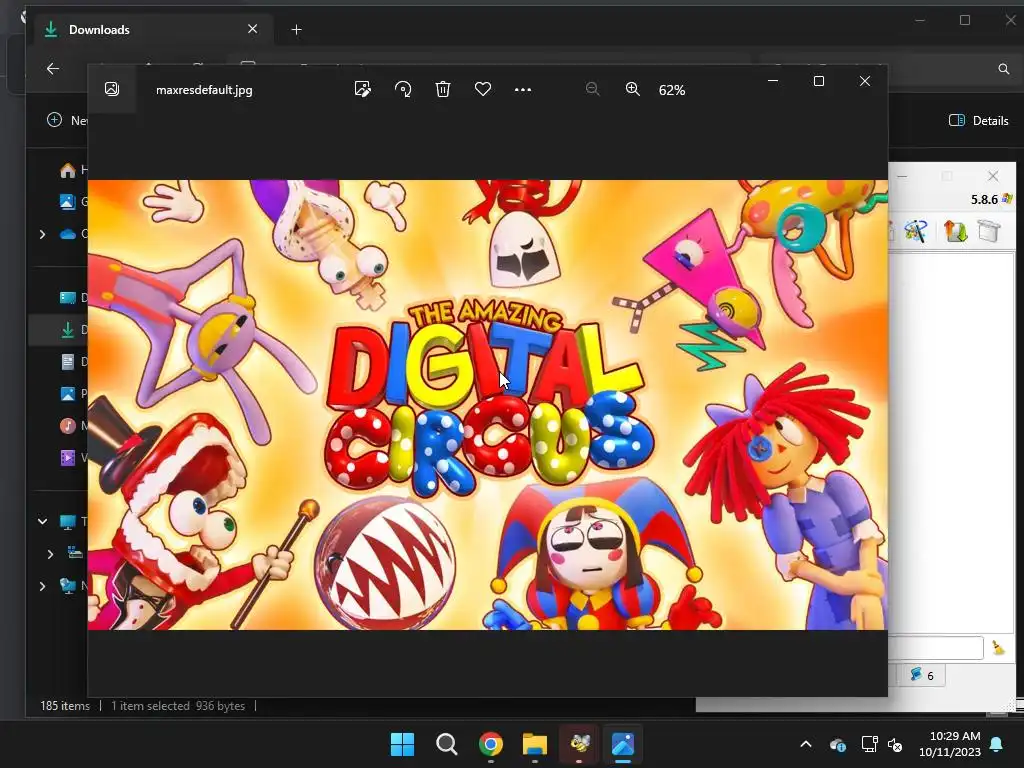Go back in File Explorer
Screen dimensions: 1024x768
pyautogui.click(x=53, y=69)
